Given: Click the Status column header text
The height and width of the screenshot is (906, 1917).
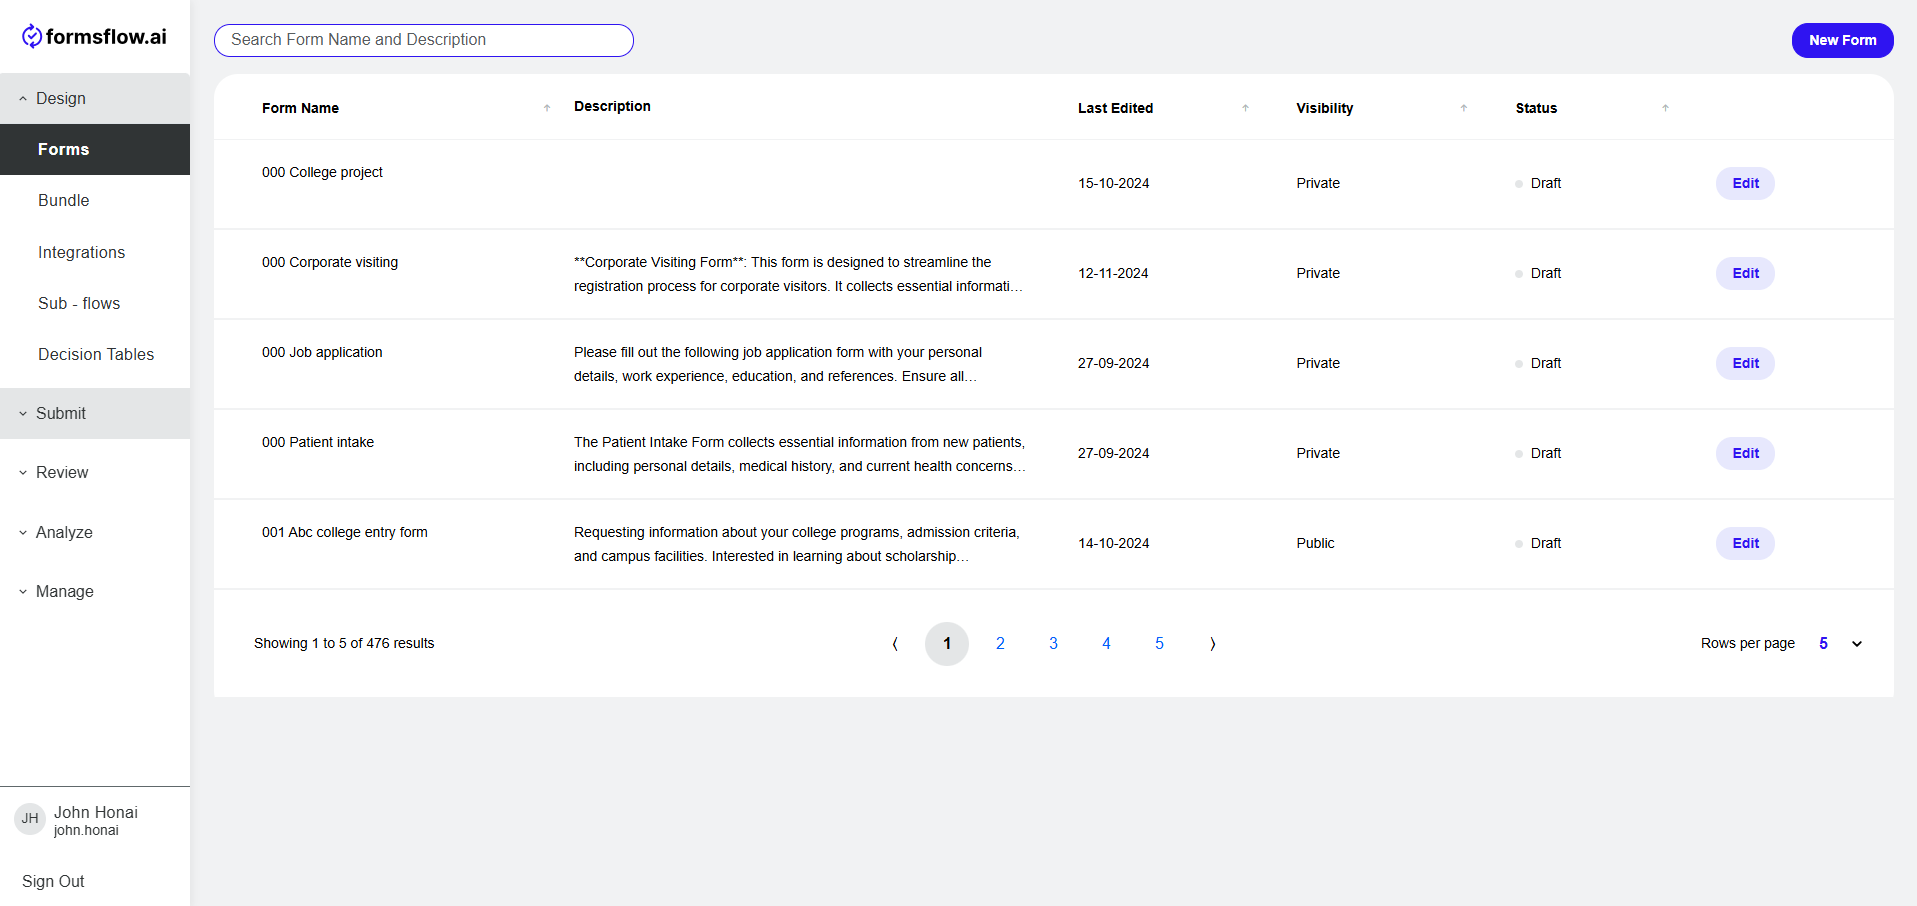Looking at the screenshot, I should pos(1536,108).
